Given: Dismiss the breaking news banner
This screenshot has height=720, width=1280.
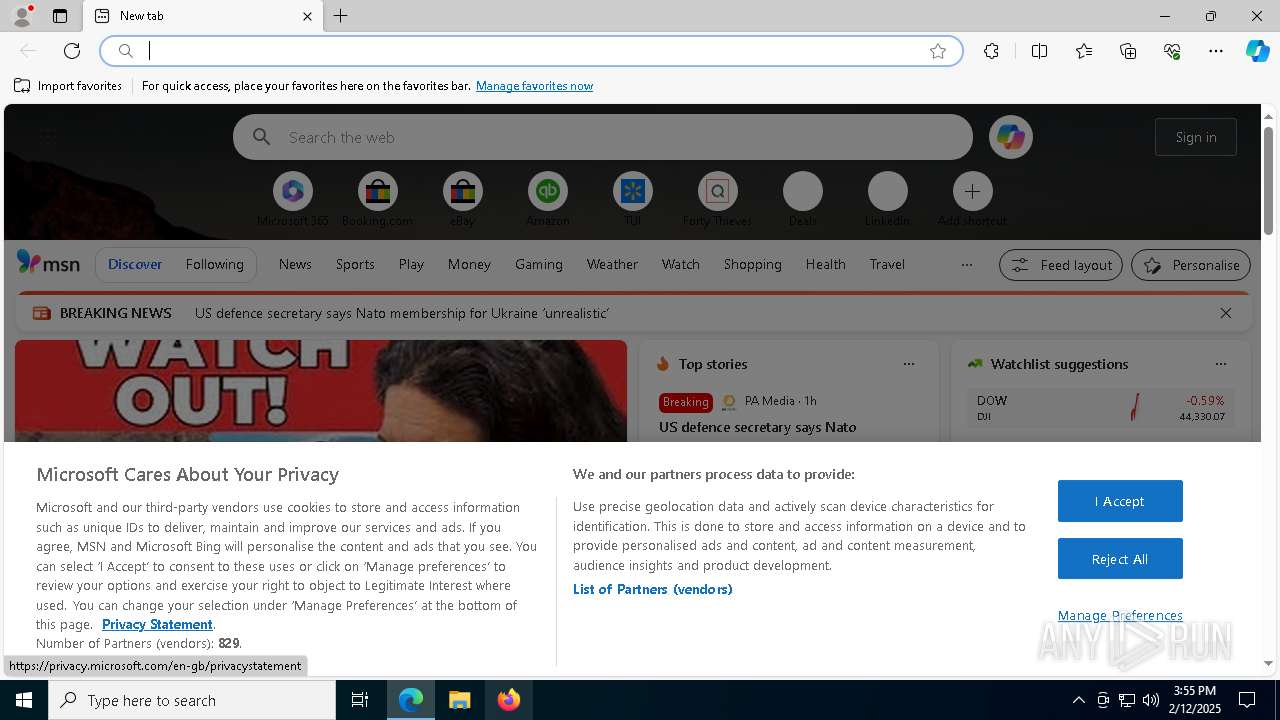Looking at the screenshot, I should (1225, 313).
